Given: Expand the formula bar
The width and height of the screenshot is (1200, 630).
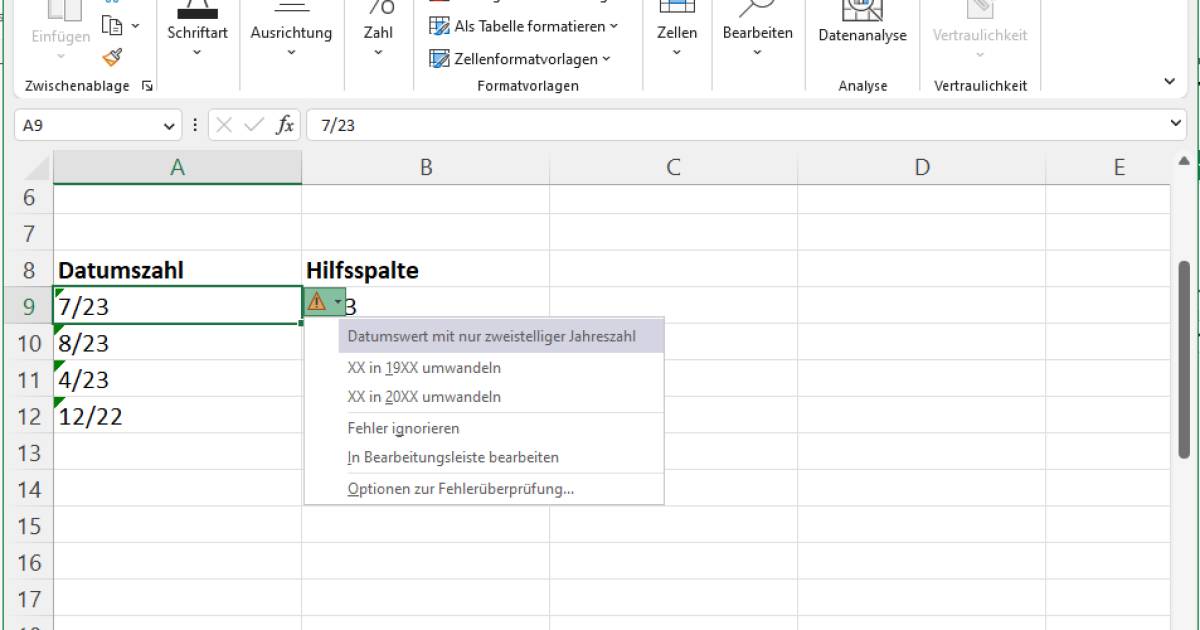Looking at the screenshot, I should coord(1176,123).
